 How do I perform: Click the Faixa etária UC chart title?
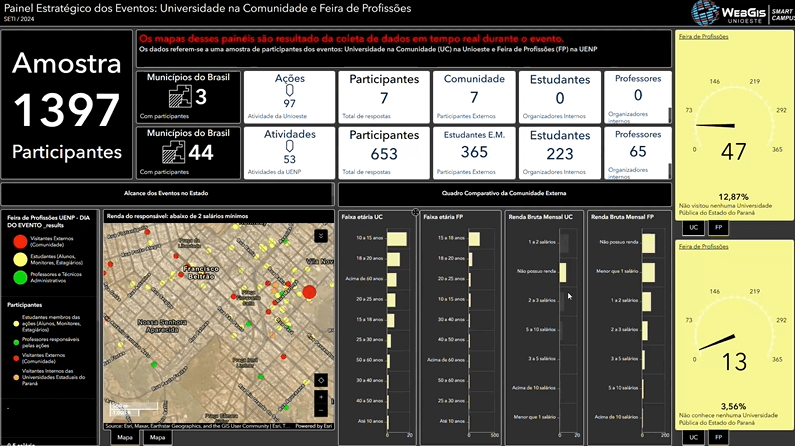[x=362, y=217]
